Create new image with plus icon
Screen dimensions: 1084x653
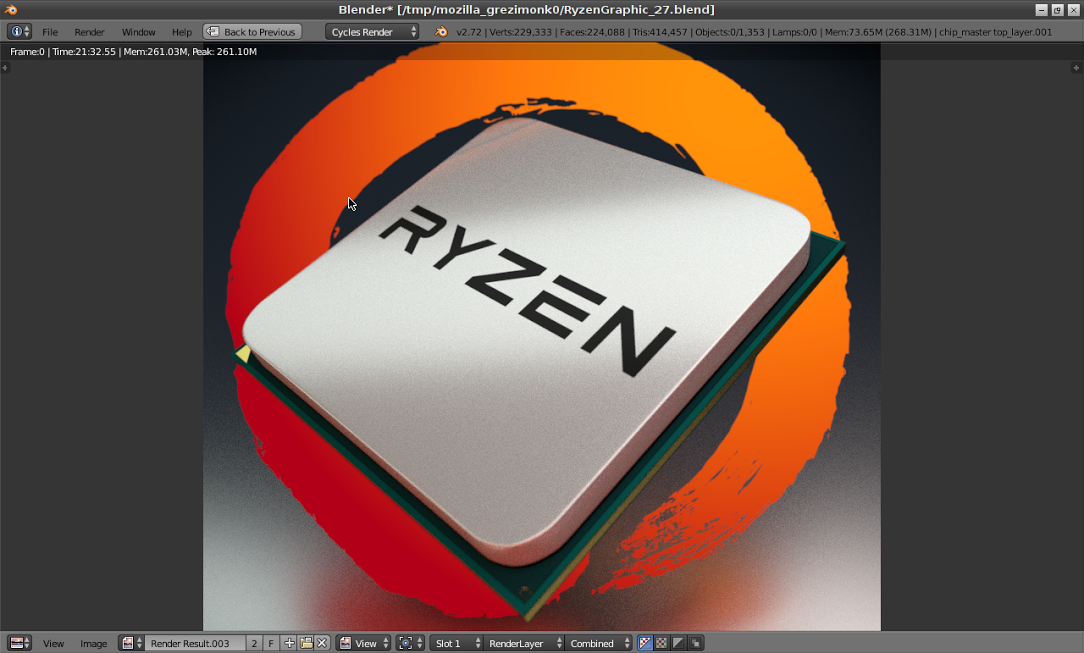pos(289,643)
